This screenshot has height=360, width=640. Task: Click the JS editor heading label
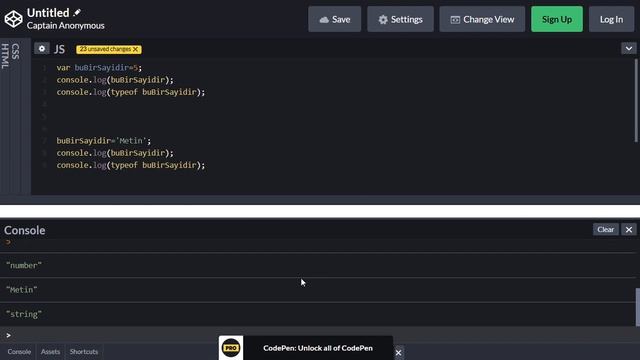pyautogui.click(x=60, y=49)
